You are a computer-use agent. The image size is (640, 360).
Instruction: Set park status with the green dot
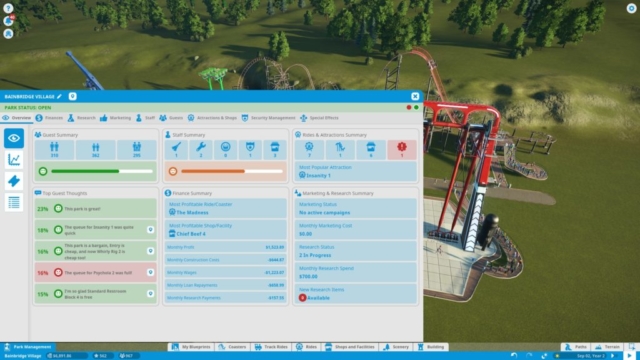point(416,107)
